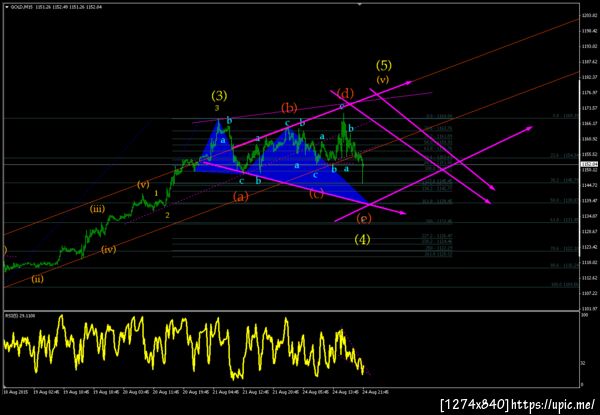This screenshot has width=600, height=415.
Task: Open the https://upic.me/ link
Action: (553, 404)
